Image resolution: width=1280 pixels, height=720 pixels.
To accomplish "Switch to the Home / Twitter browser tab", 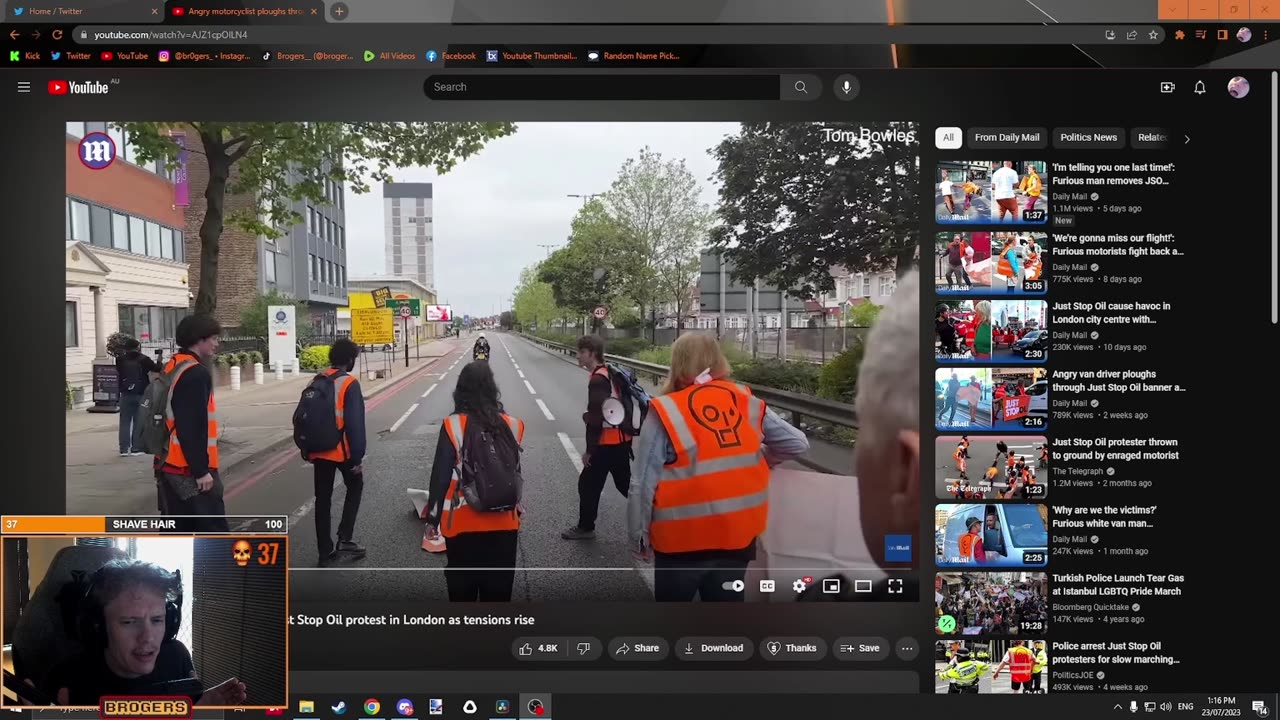I will point(83,11).
